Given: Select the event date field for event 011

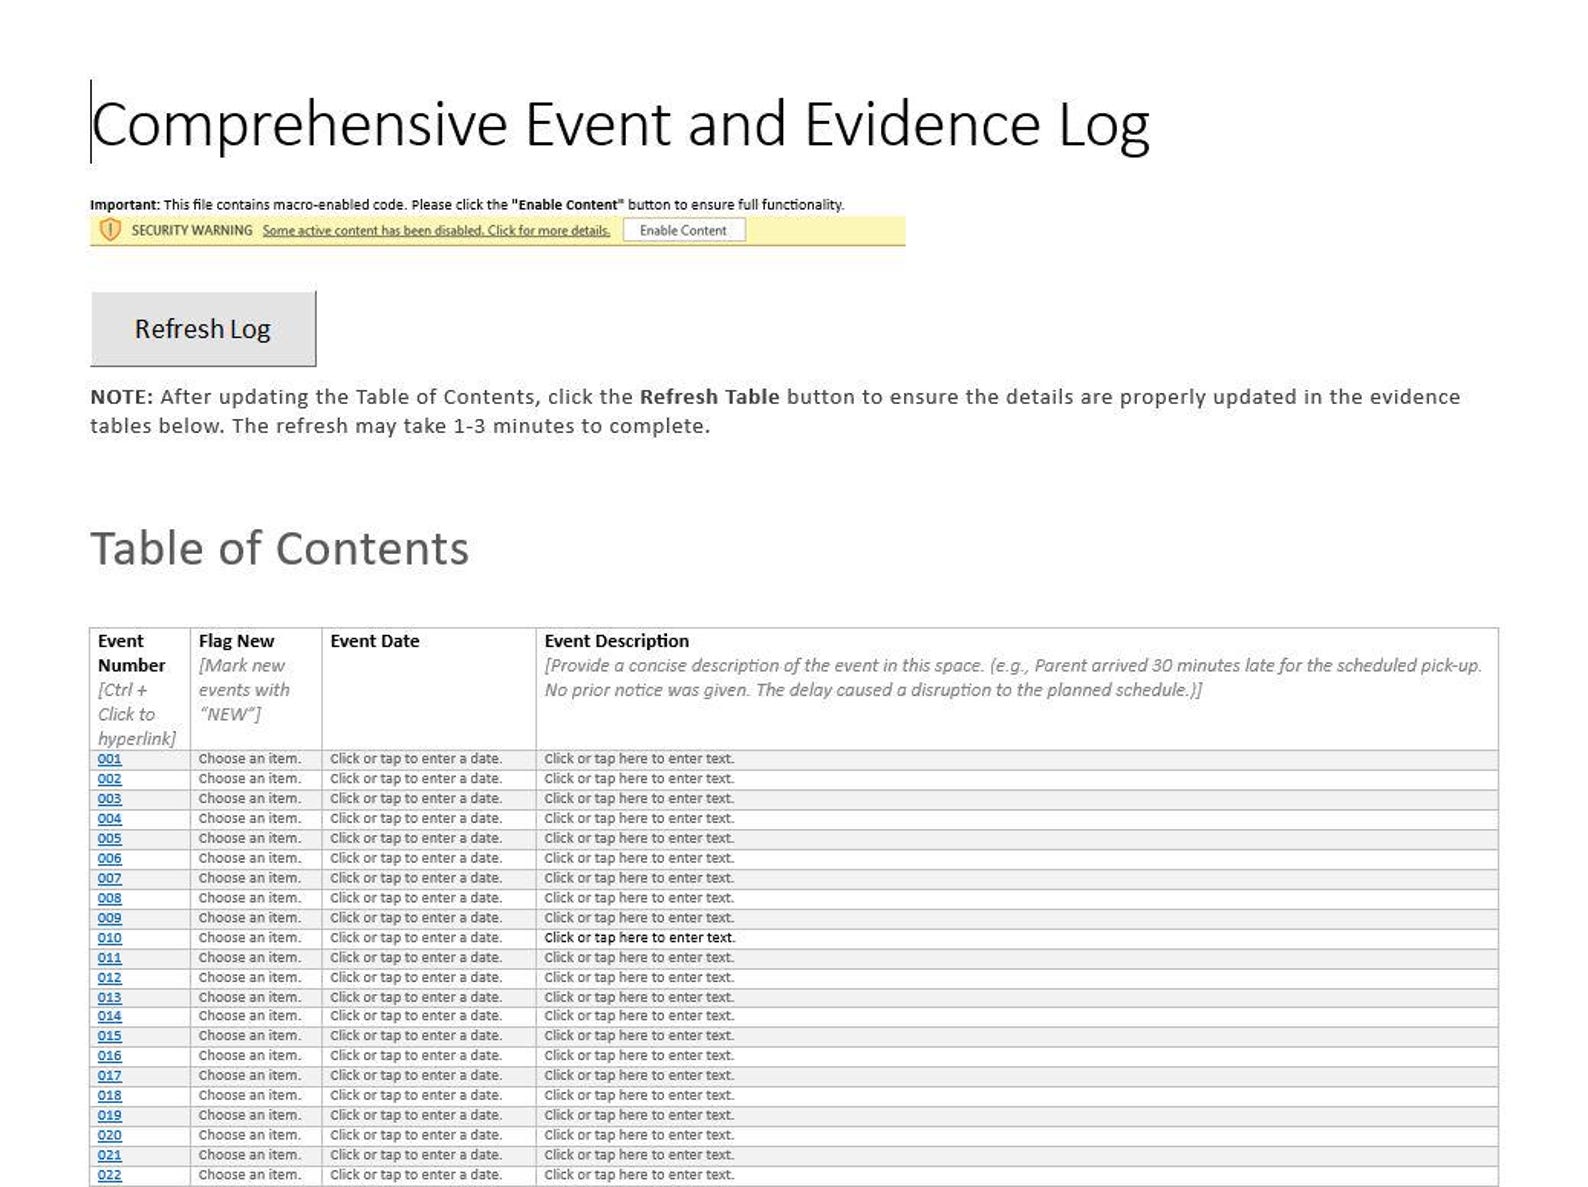Looking at the screenshot, I should click(416, 958).
